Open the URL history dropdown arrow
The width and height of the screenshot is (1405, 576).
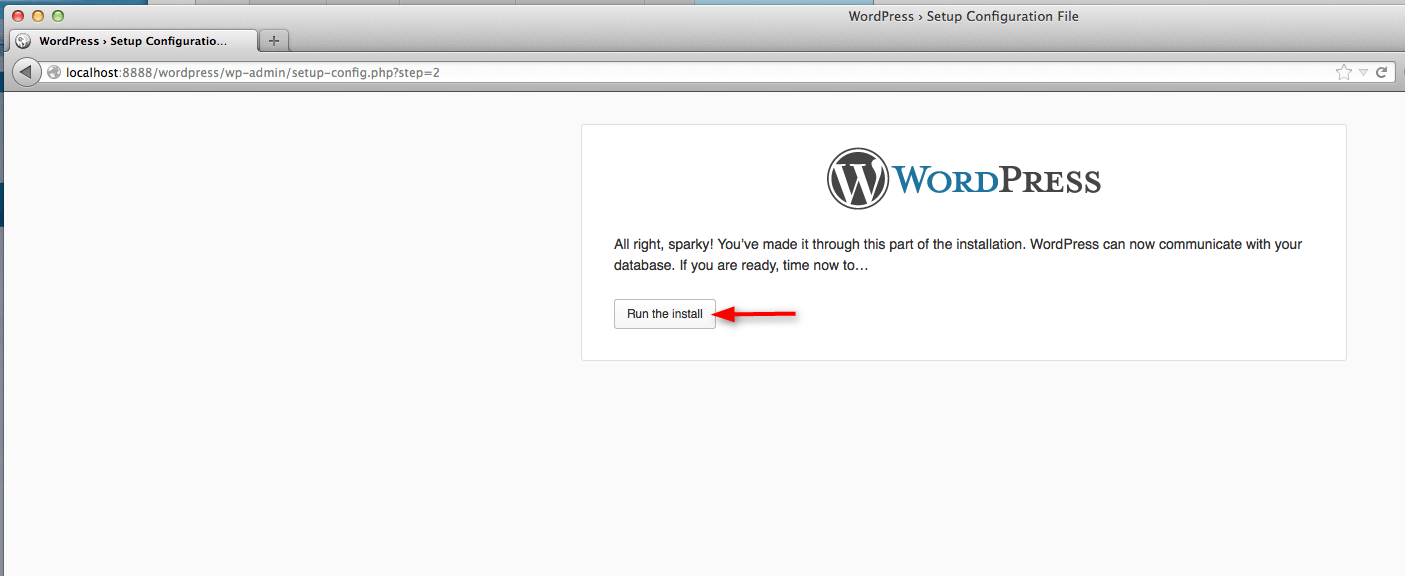pos(1363,73)
